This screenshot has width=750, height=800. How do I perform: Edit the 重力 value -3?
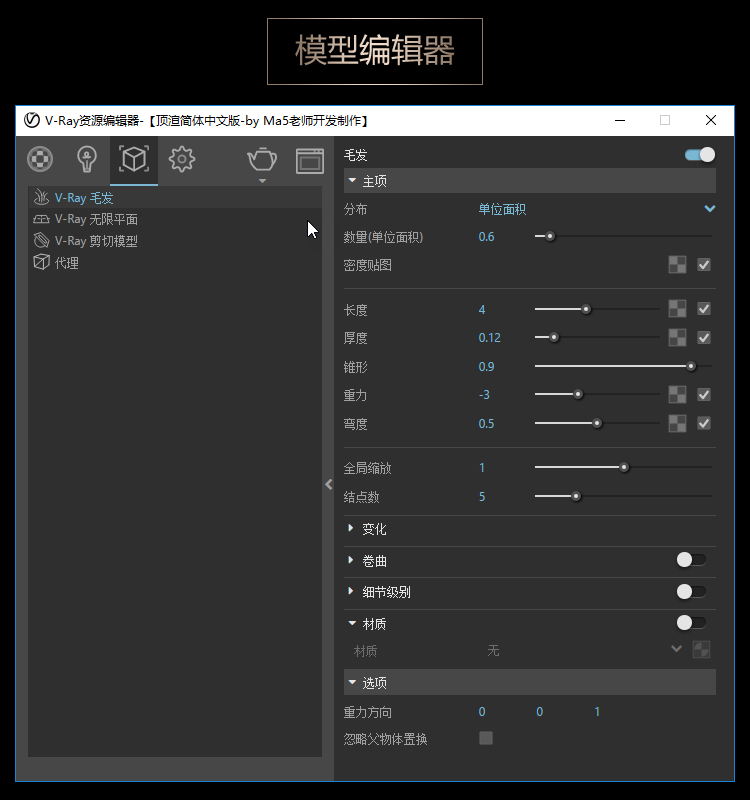pyautogui.click(x=484, y=395)
